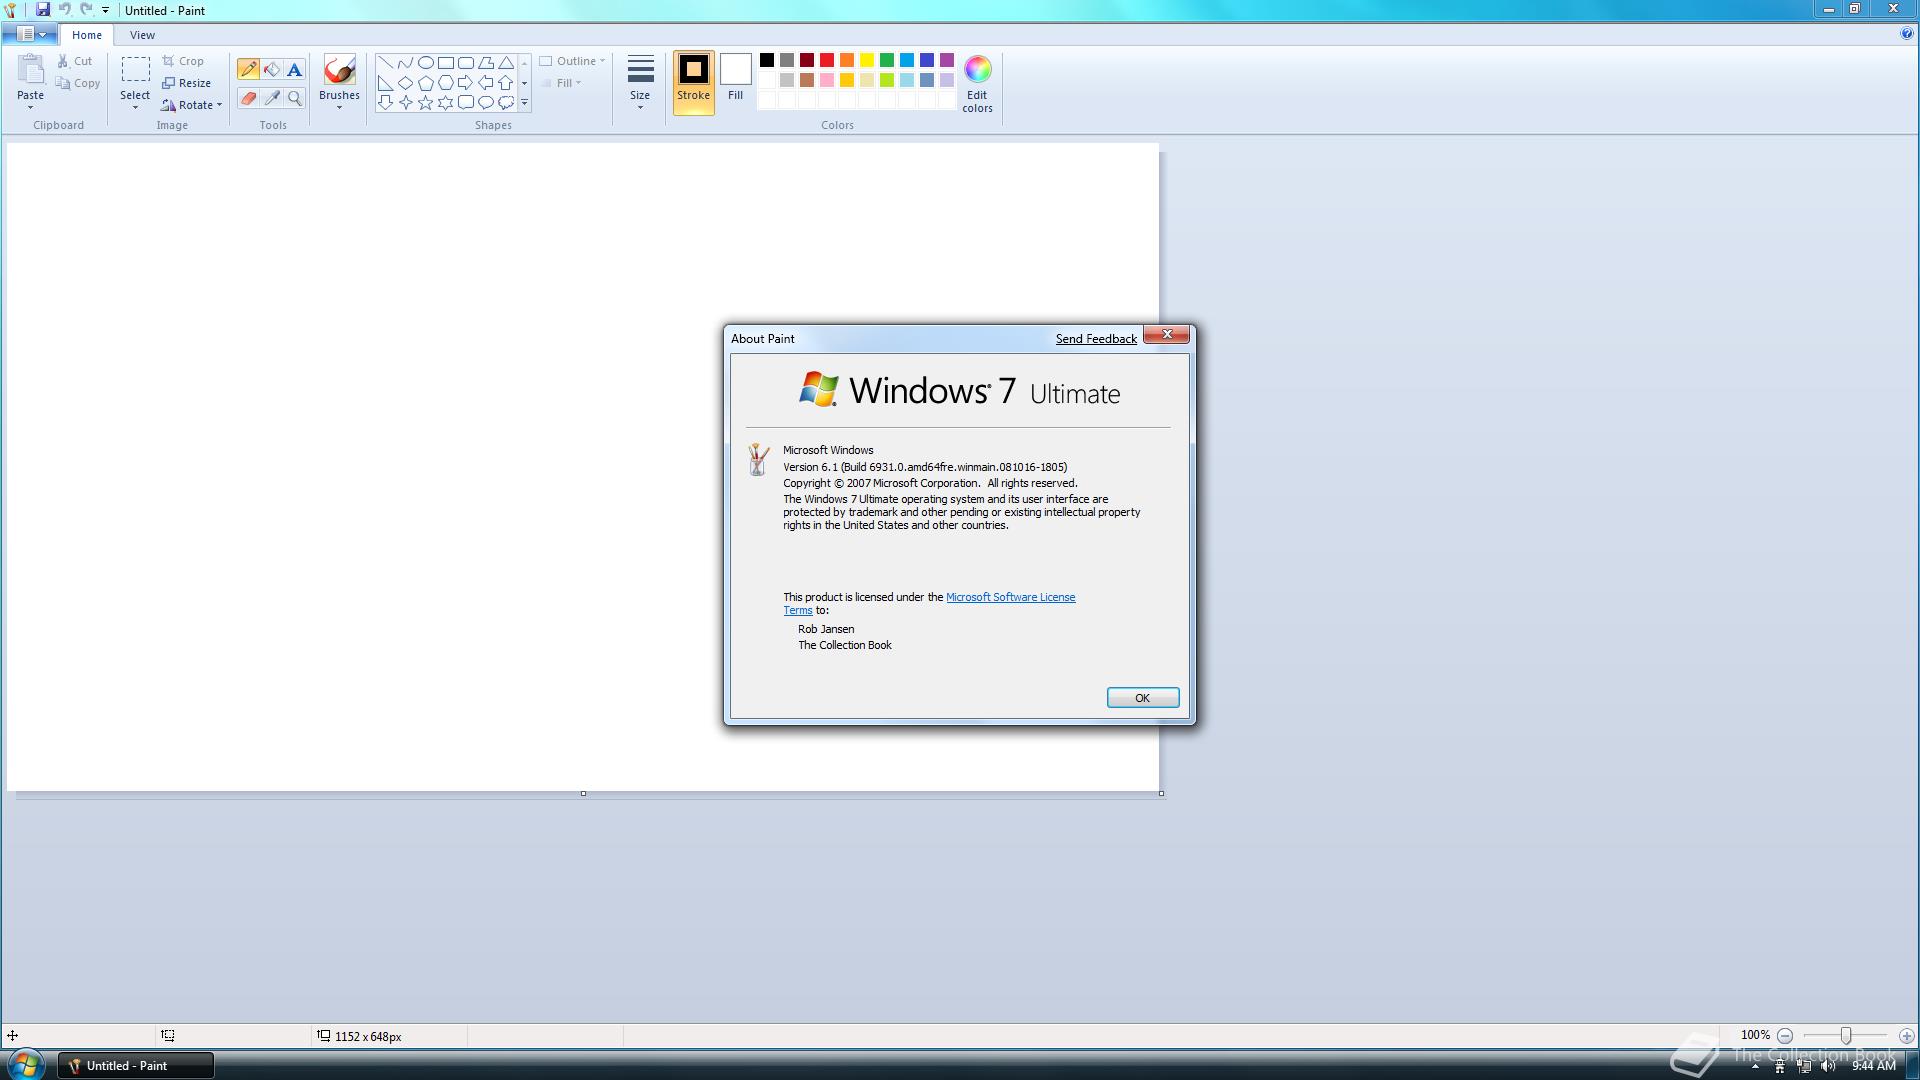Screen dimensions: 1920x1080
Task: Switch to the Home ribbon tab
Action: (87, 35)
